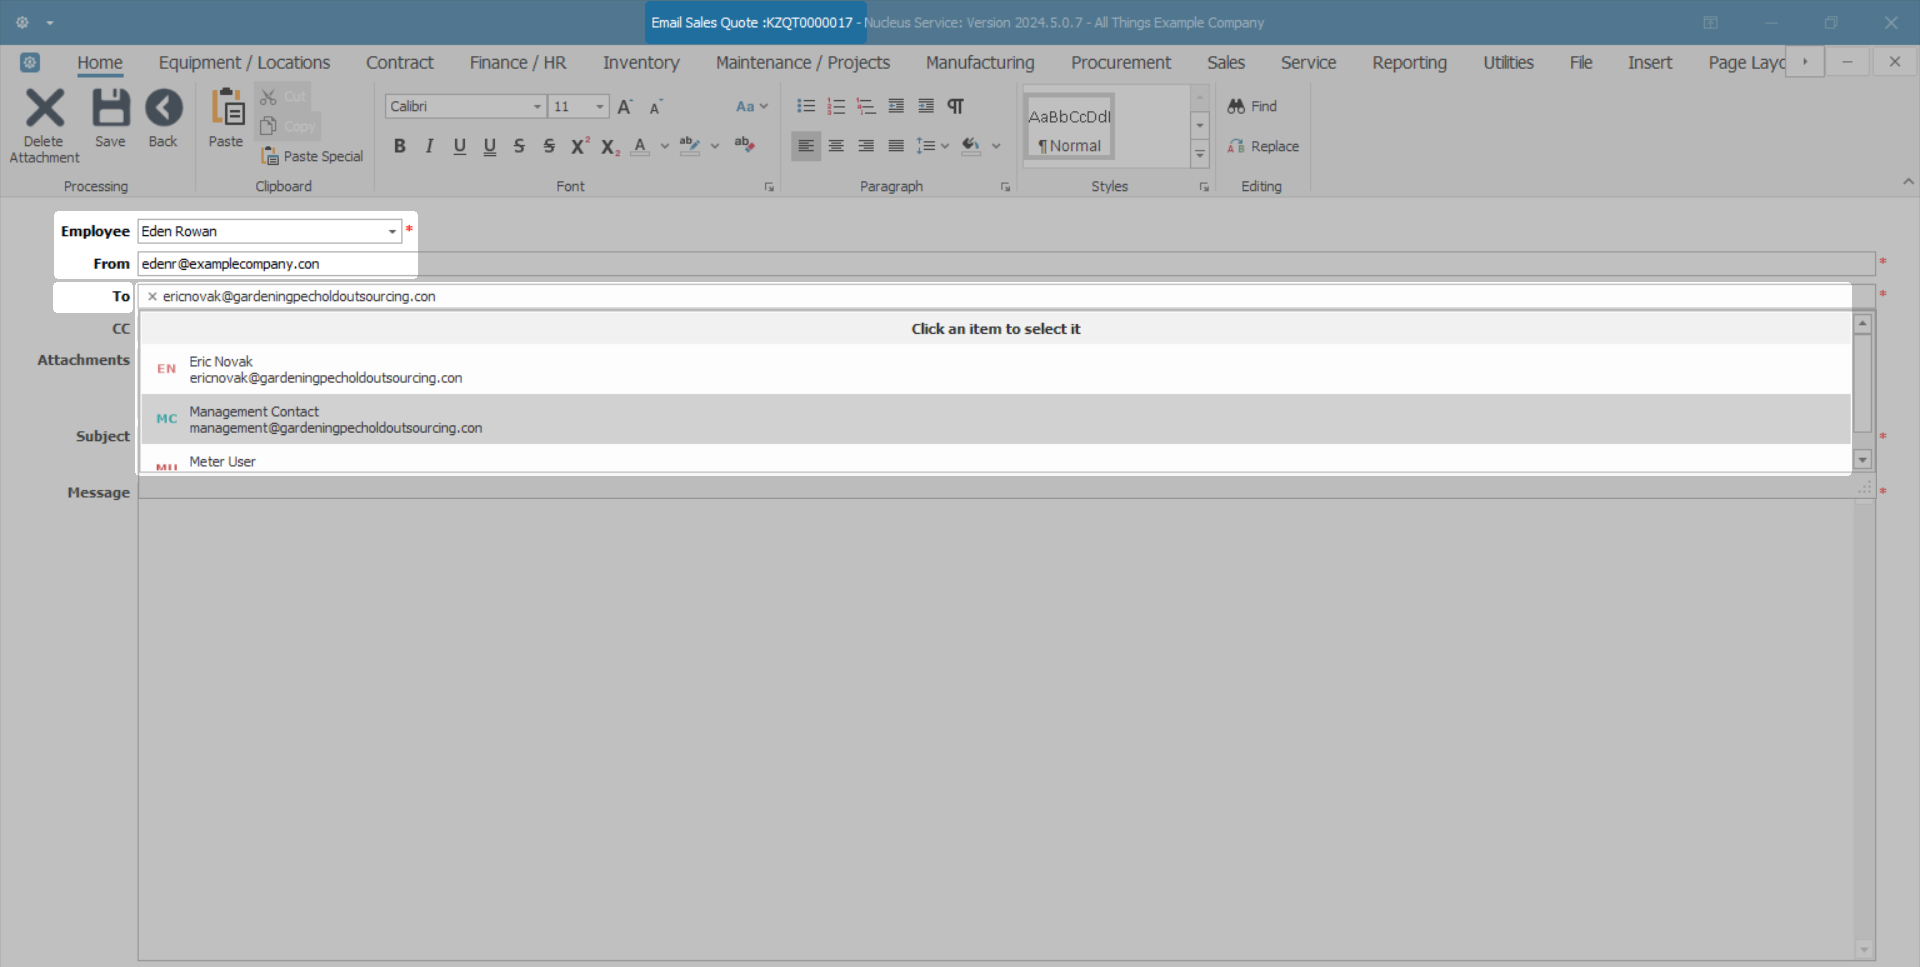Open the Change Case Aa dropdown
Viewport: 1920px width, 967px height.
point(752,106)
